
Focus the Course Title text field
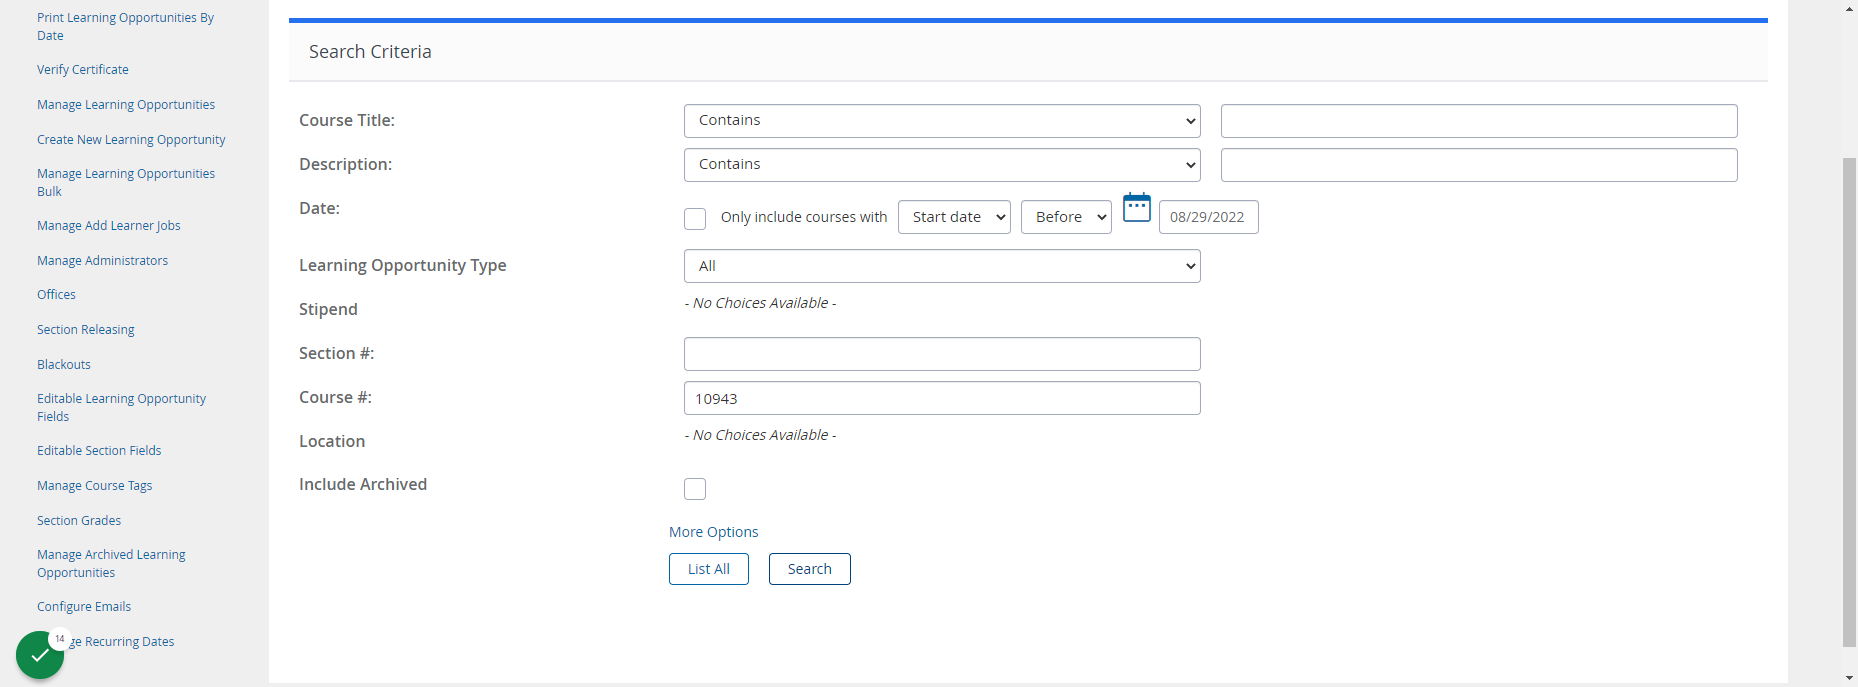pyautogui.click(x=1479, y=121)
